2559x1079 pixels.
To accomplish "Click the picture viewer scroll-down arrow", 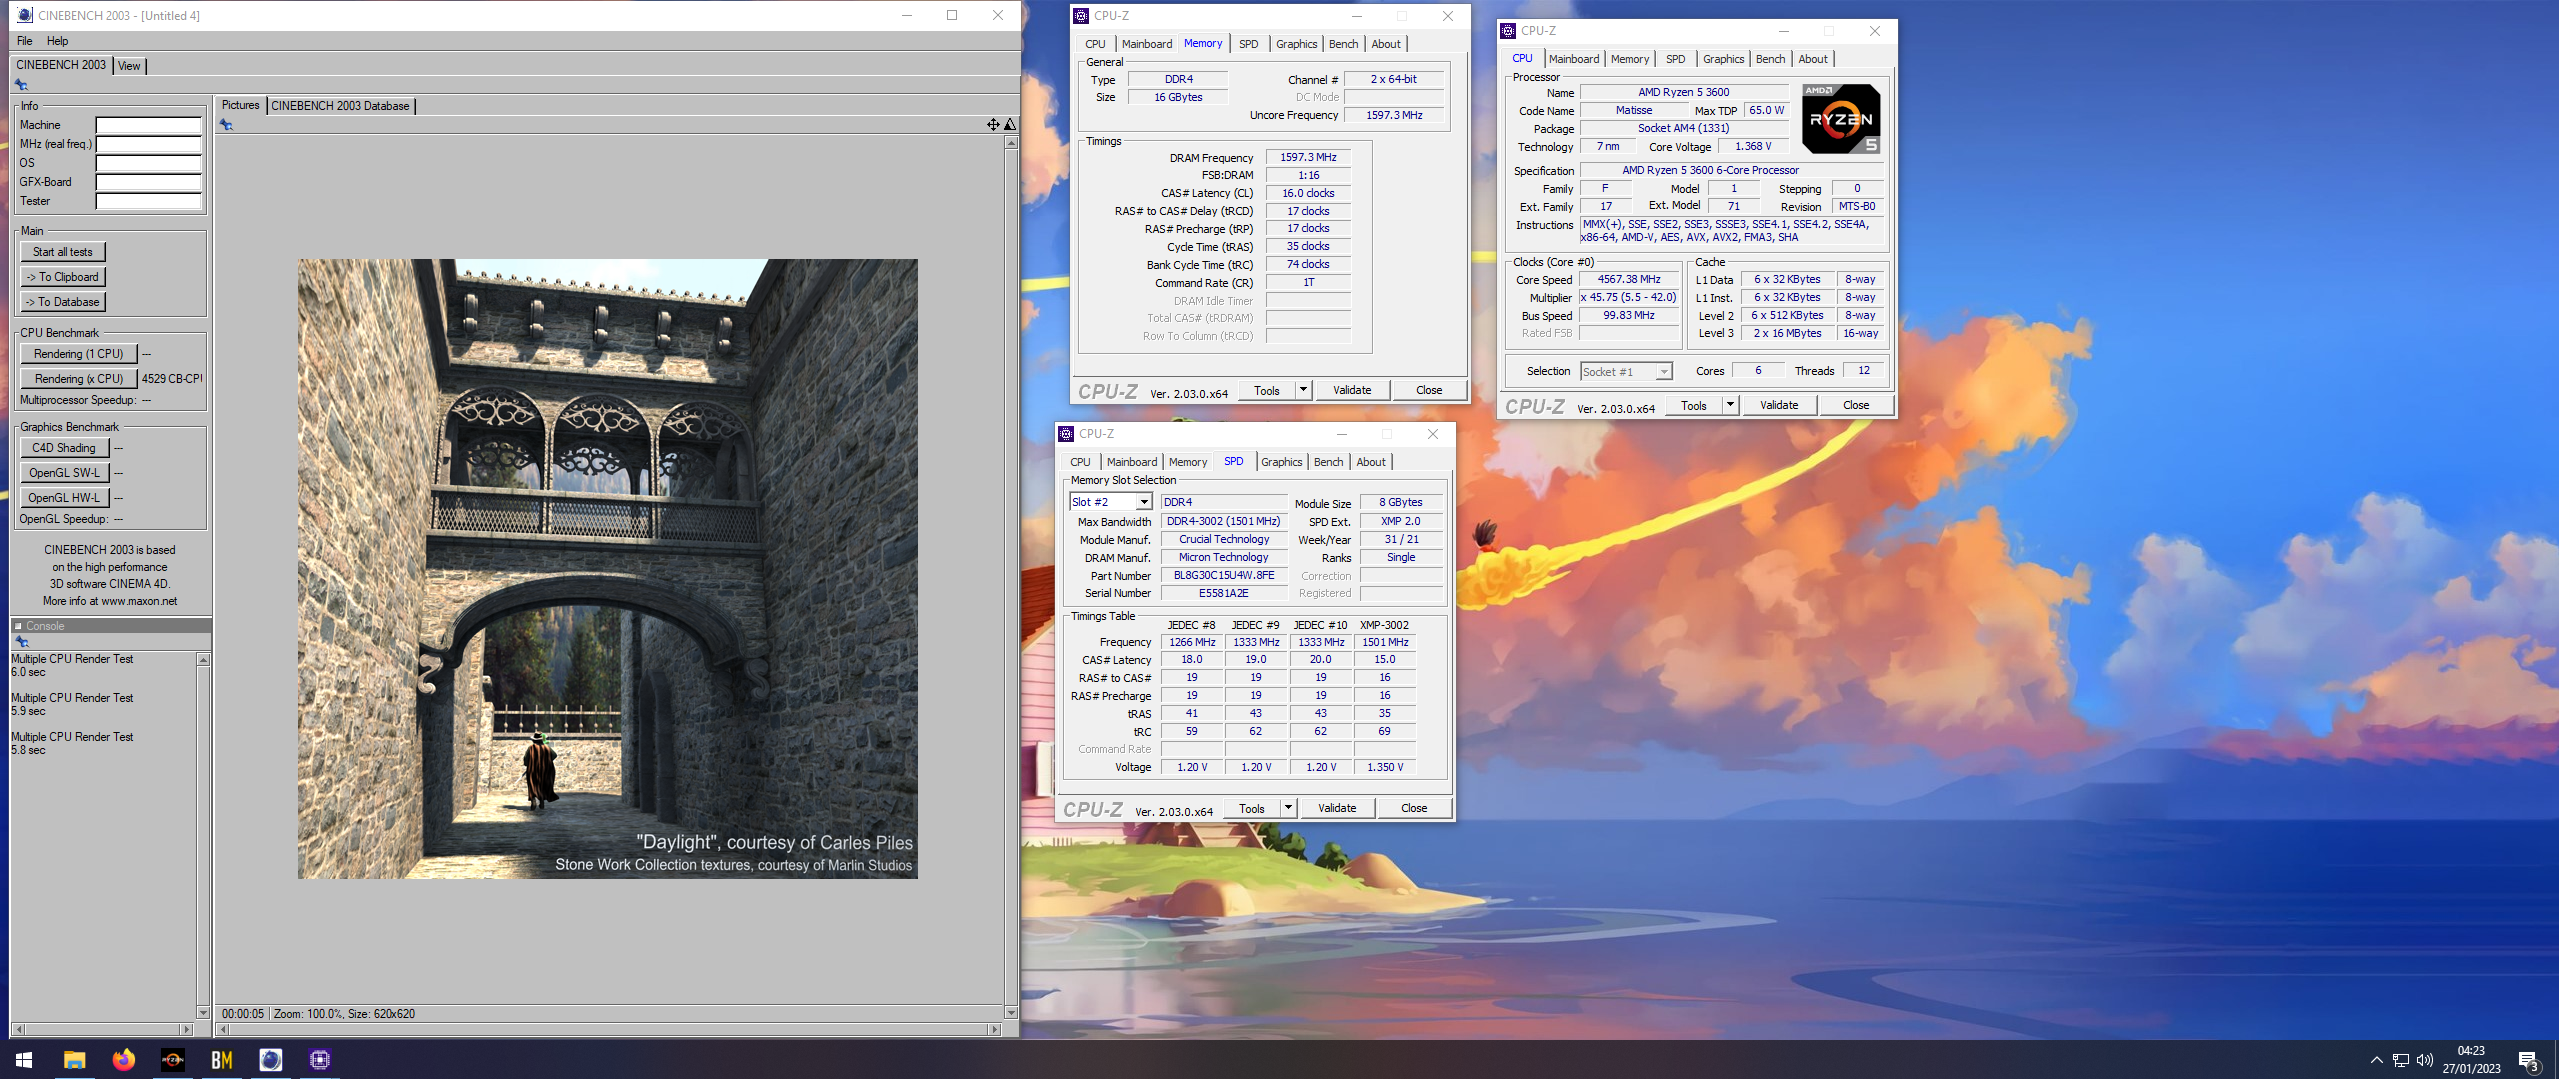I will [x=1011, y=1013].
